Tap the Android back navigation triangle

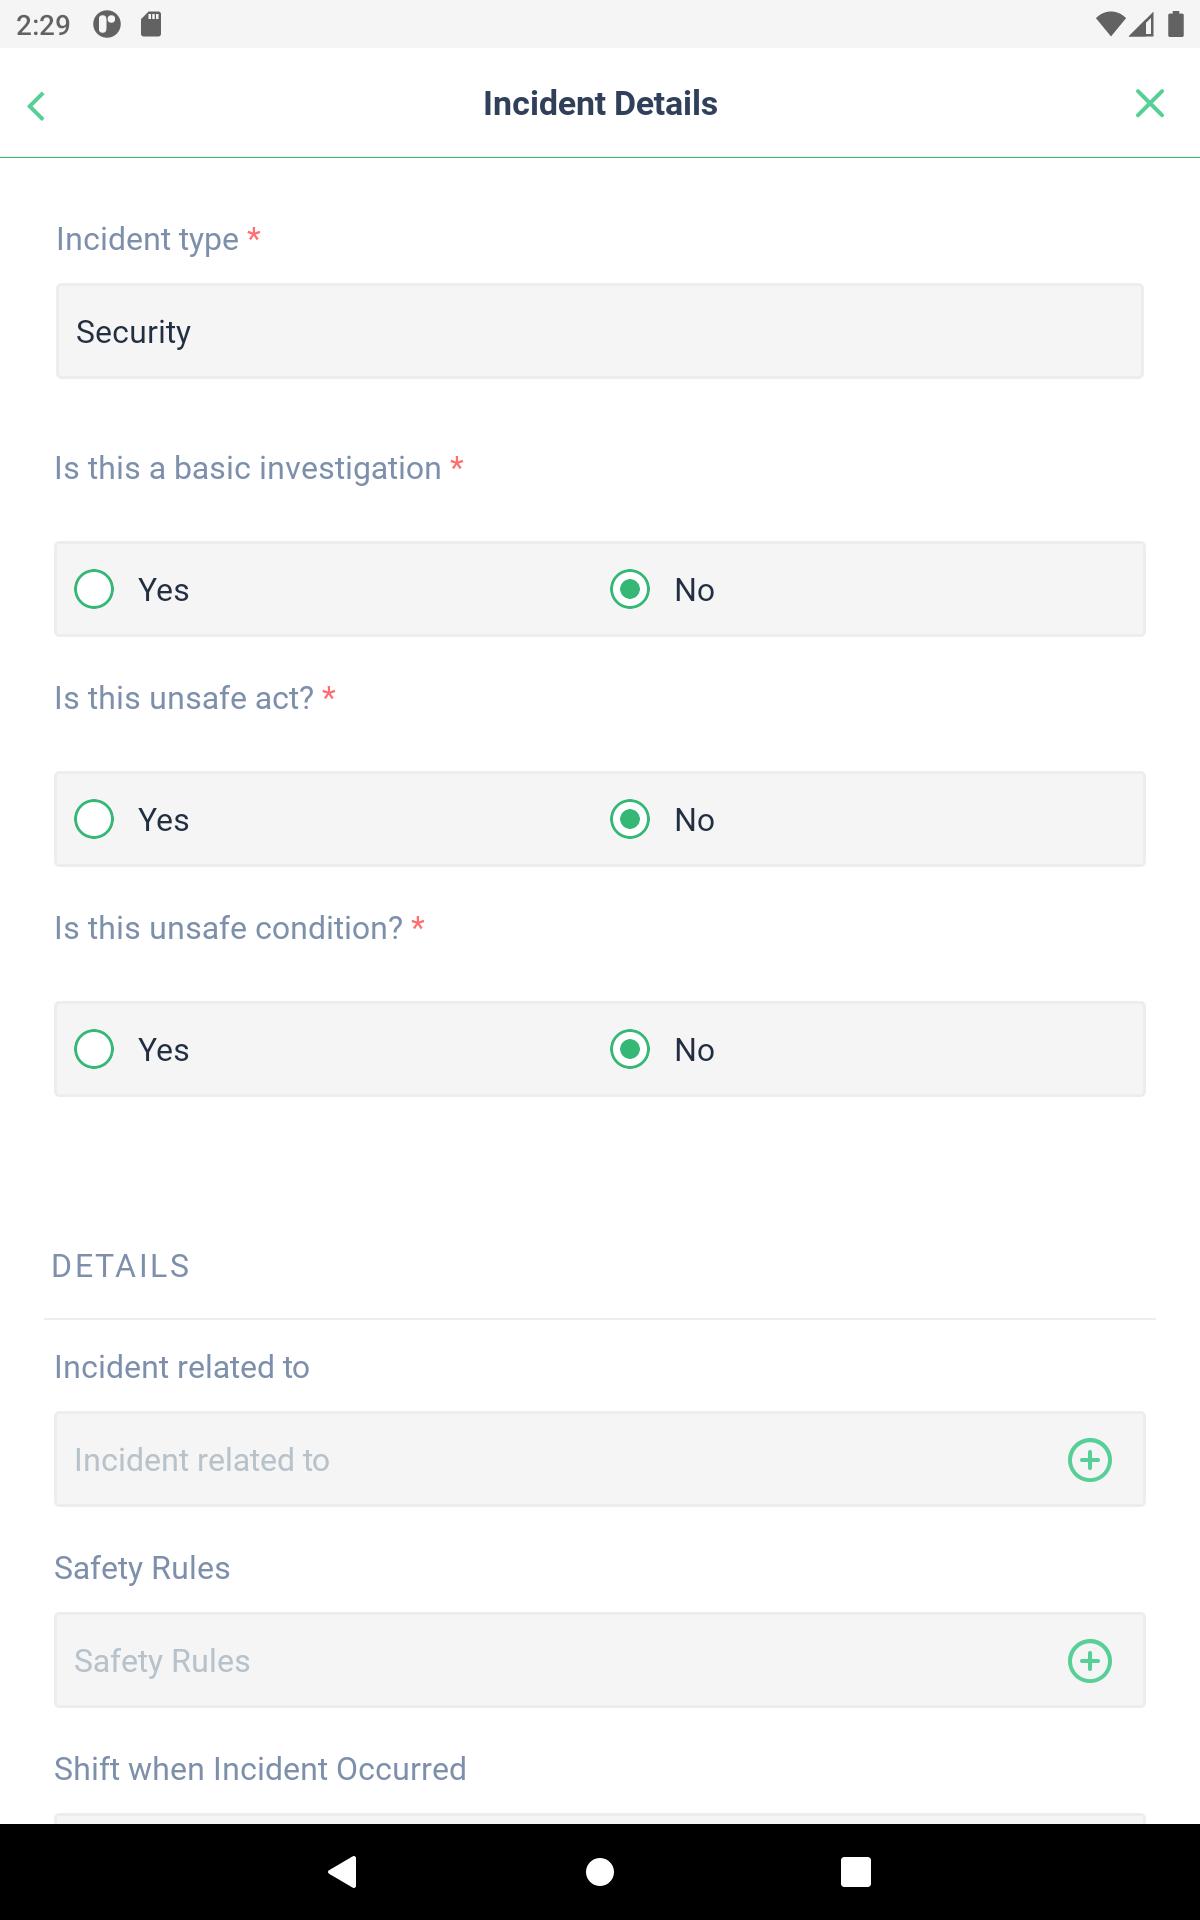click(x=343, y=1871)
